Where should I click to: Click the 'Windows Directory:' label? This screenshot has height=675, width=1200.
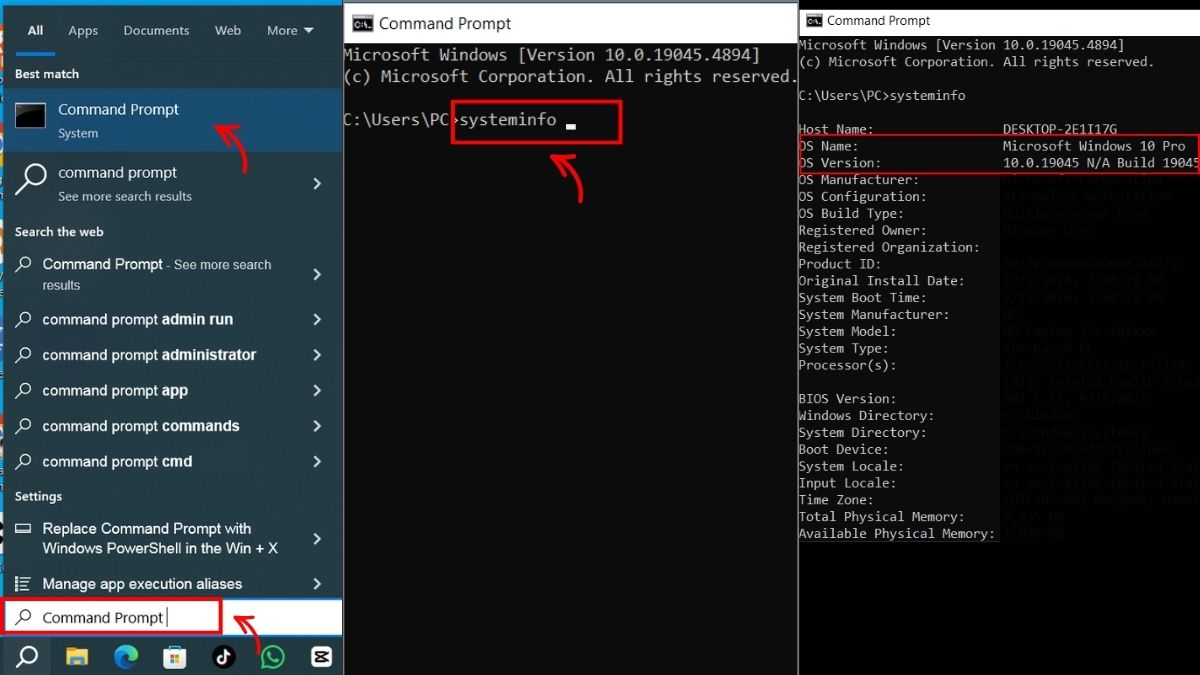click(867, 416)
